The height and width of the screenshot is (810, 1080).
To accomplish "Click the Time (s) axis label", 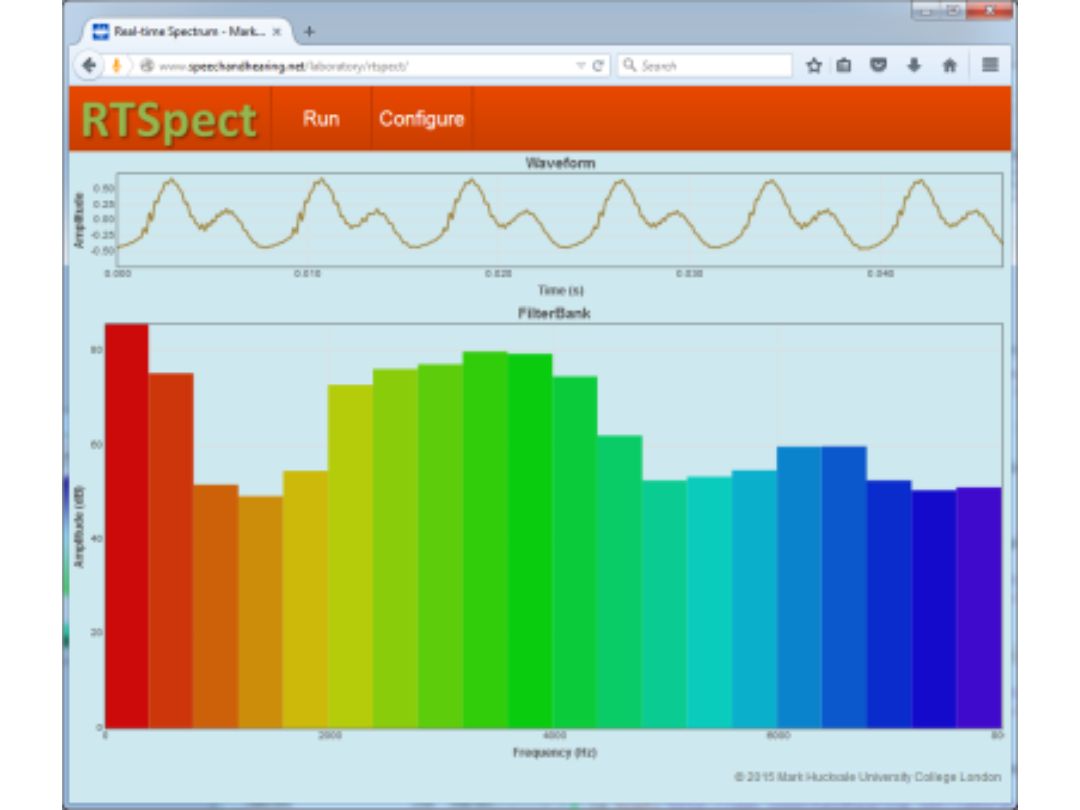I will pos(561,291).
